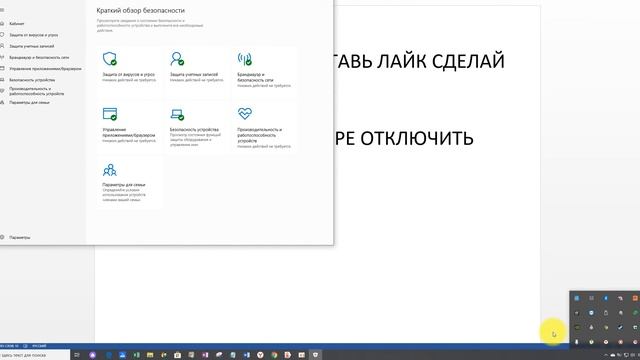Open the account protection tile person icon
The width and height of the screenshot is (640, 360).
pyautogui.click(x=177, y=59)
